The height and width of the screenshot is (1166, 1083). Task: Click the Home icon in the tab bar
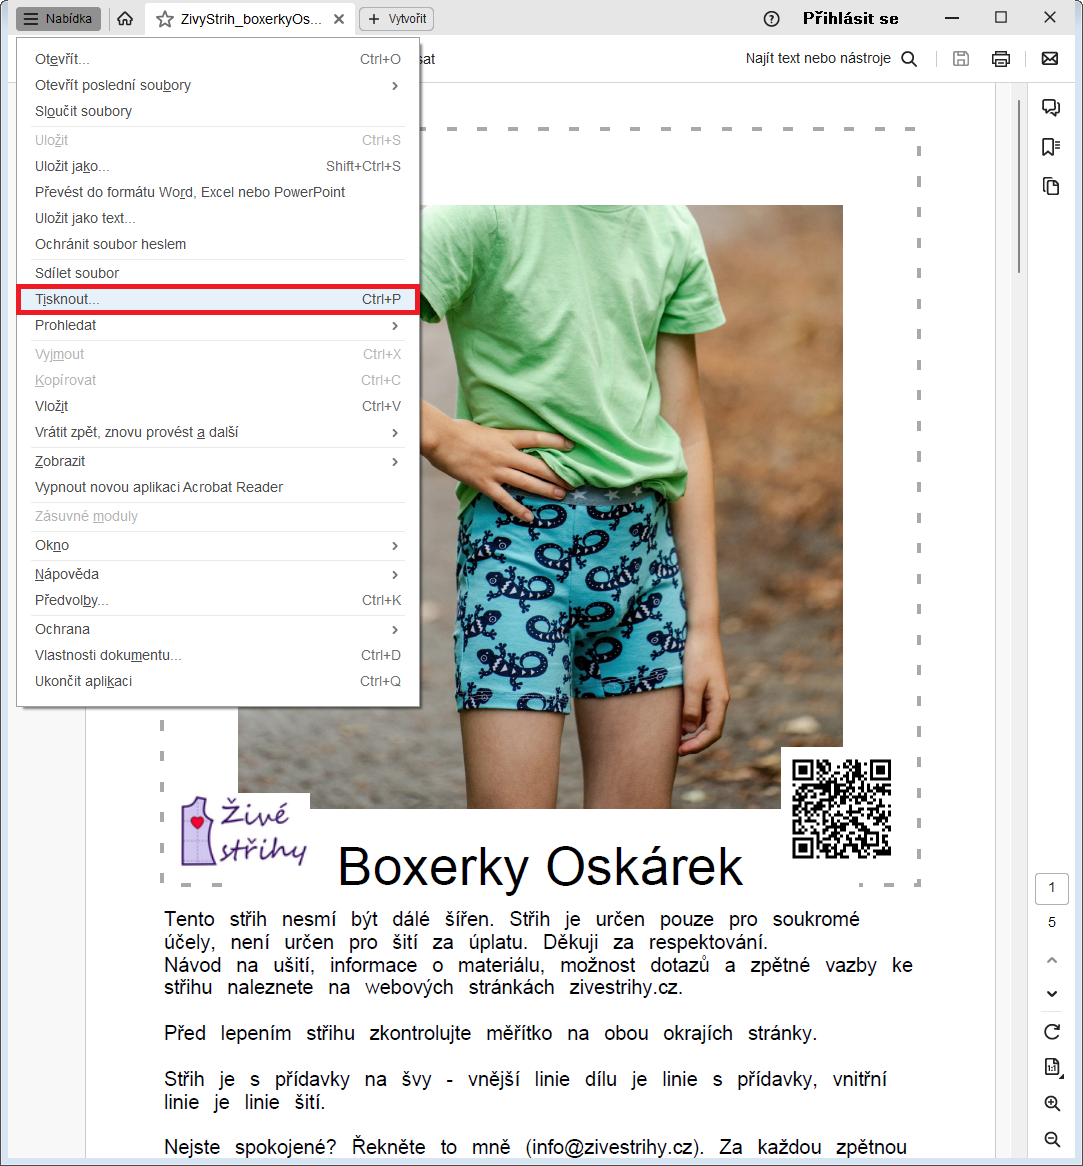(125, 19)
